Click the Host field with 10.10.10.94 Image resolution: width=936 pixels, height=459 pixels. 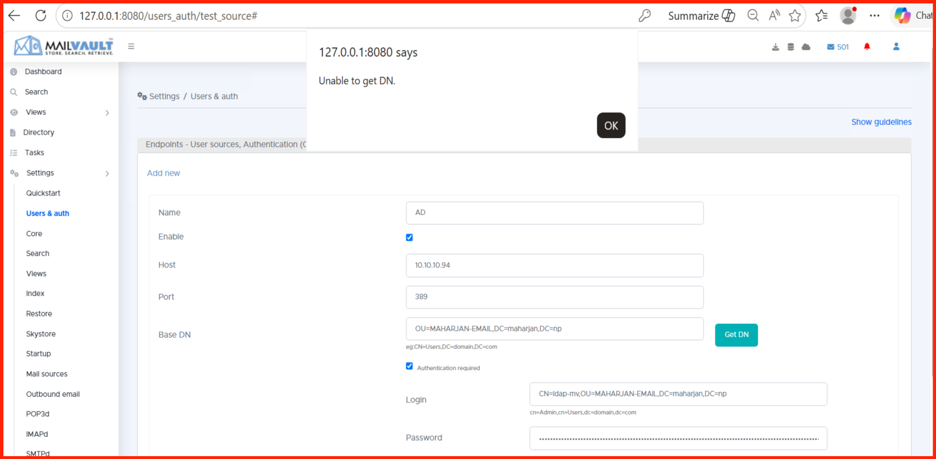555,266
